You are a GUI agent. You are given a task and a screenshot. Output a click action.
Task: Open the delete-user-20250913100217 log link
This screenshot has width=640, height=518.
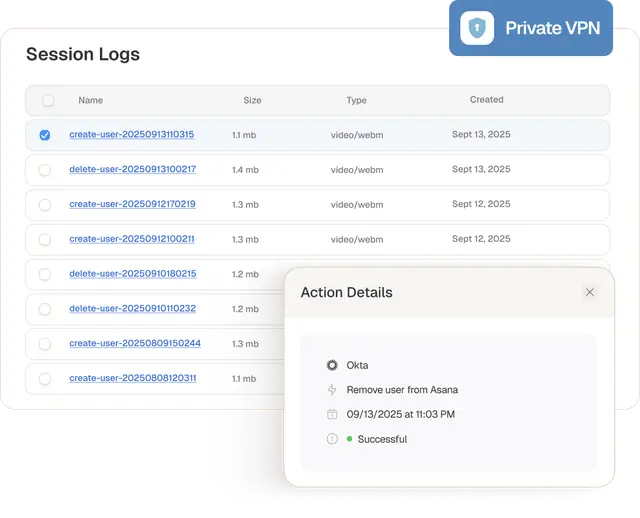coord(132,170)
